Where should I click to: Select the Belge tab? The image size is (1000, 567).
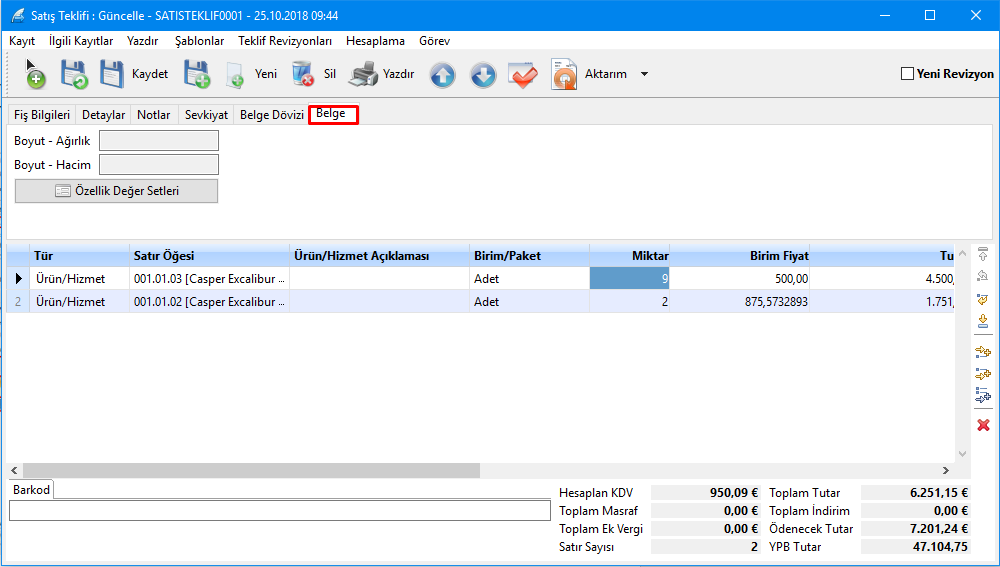333,114
